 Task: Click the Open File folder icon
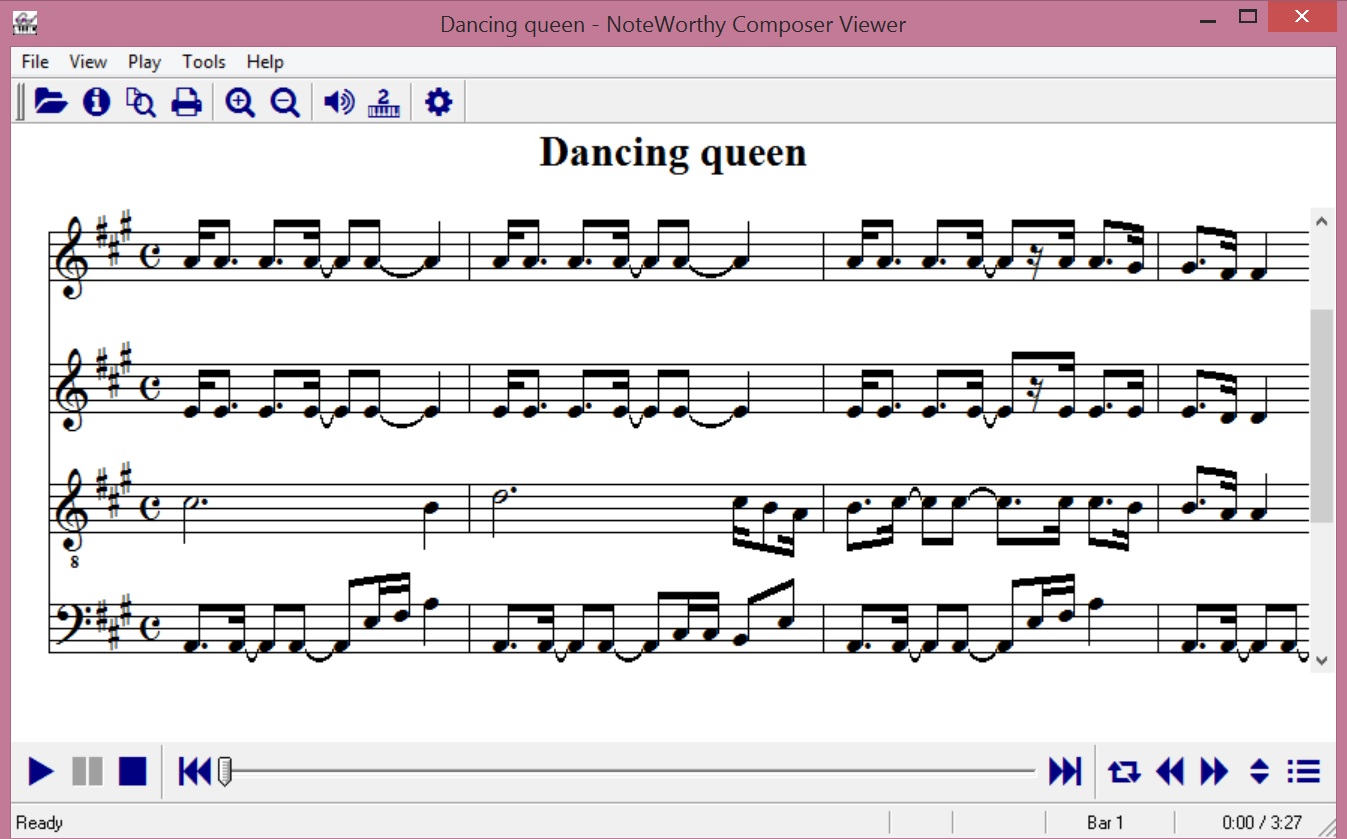(50, 102)
